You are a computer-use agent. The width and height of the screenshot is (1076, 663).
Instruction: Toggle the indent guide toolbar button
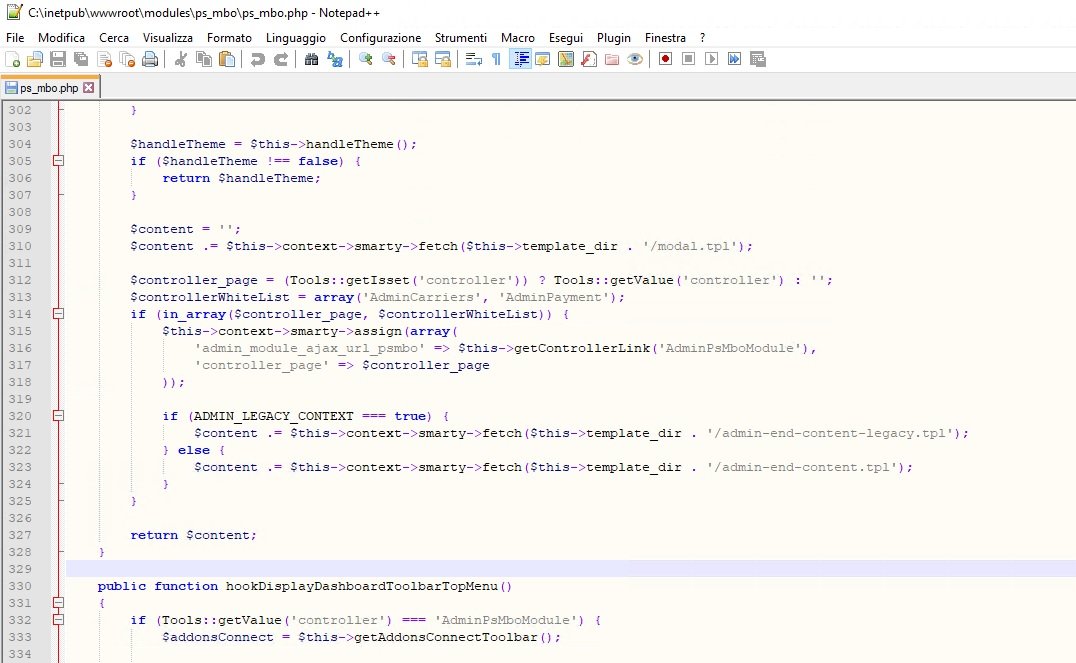pyautogui.click(x=520, y=60)
